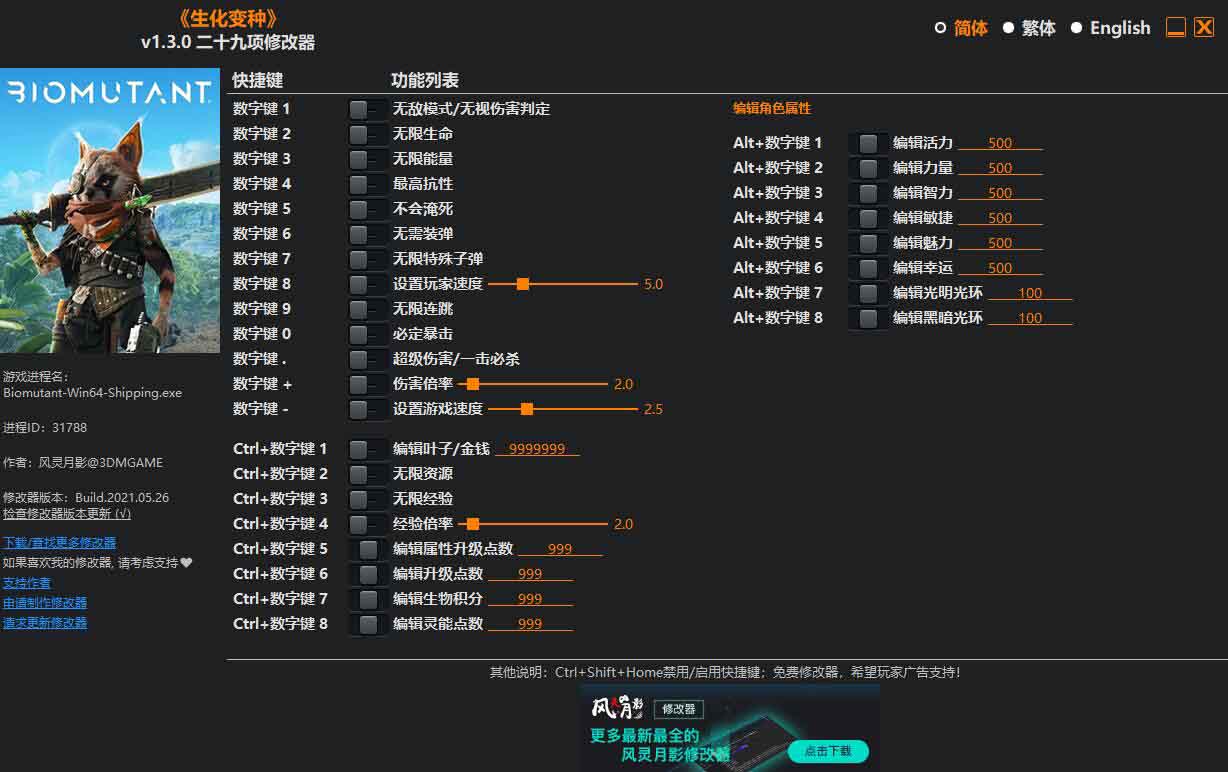Viewport: 1228px width, 772px height.
Task: Close the trainer window
Action: (x=1204, y=27)
